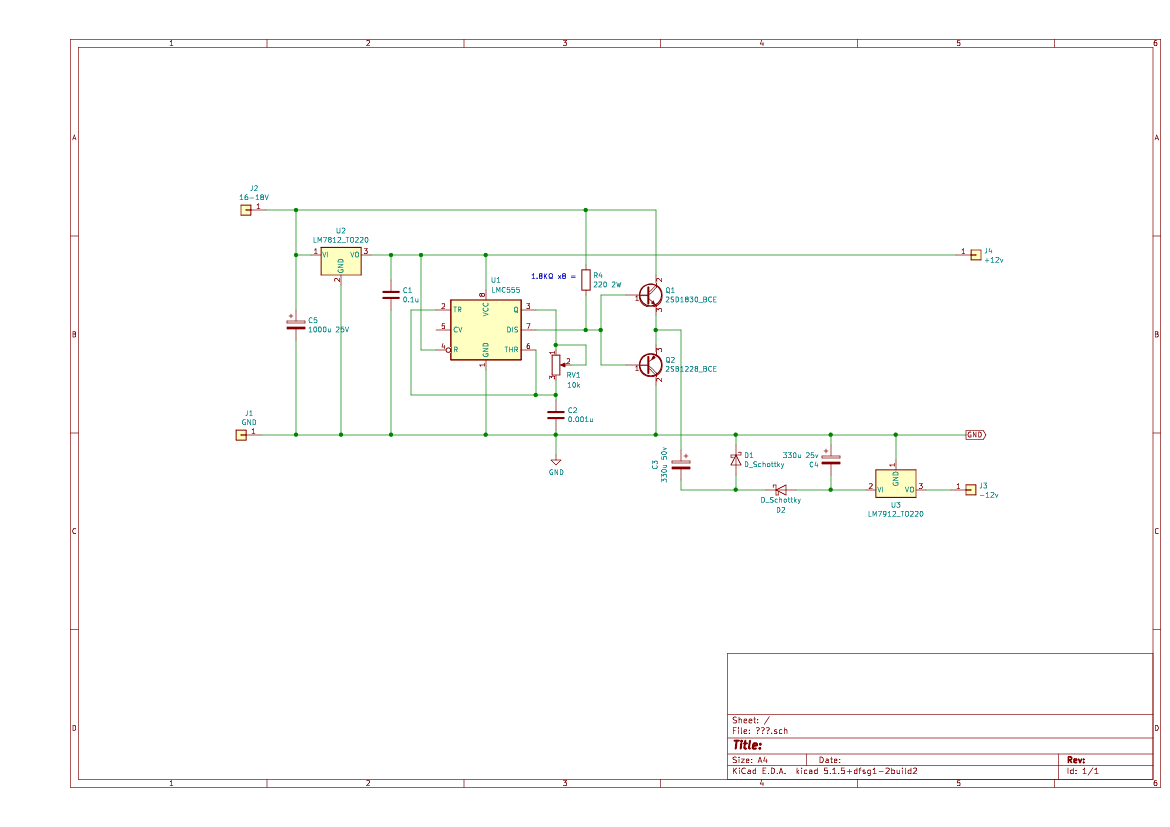Click the J1 GND connector

[x=240, y=435]
